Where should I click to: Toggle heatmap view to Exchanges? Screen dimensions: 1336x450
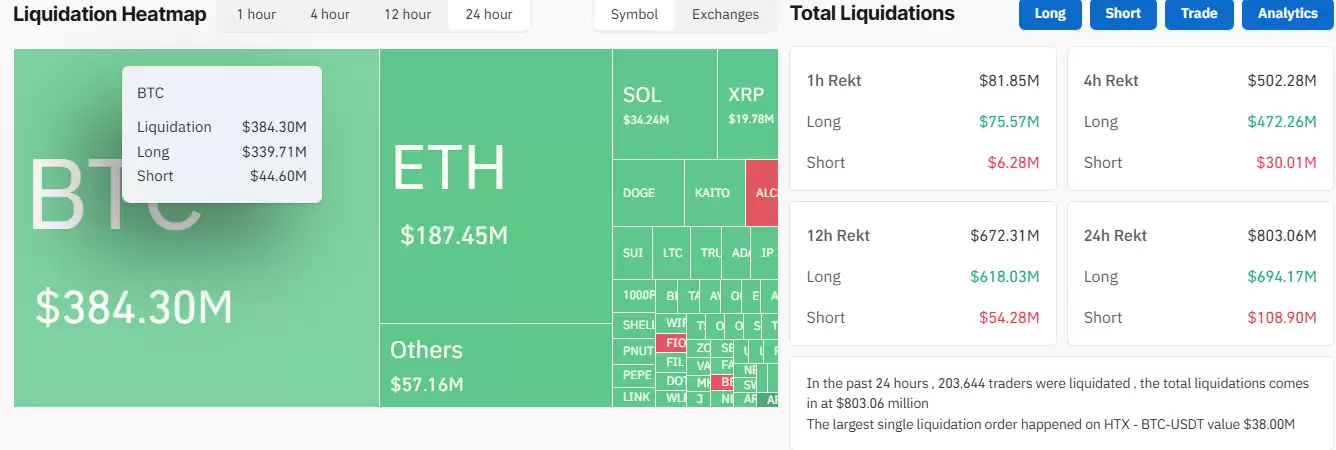725,14
